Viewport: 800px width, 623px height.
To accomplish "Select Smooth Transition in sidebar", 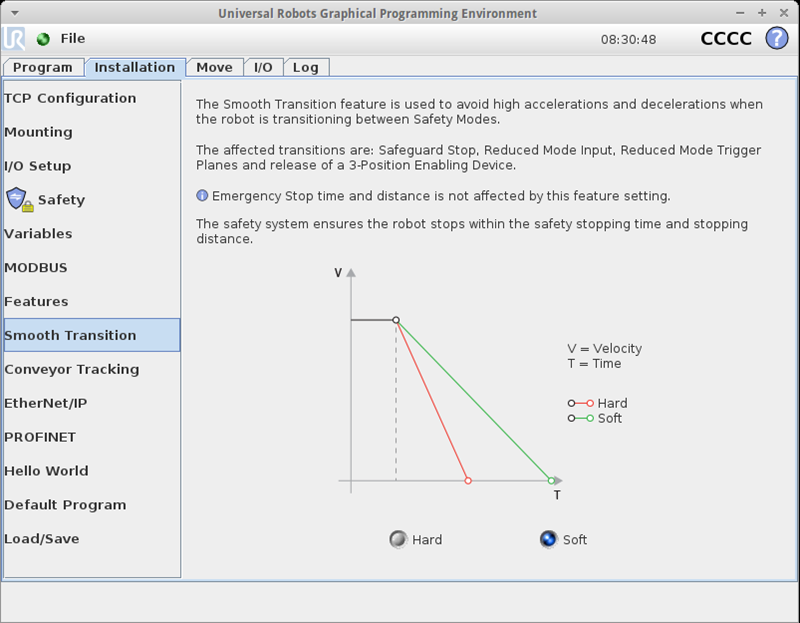I will click(92, 335).
